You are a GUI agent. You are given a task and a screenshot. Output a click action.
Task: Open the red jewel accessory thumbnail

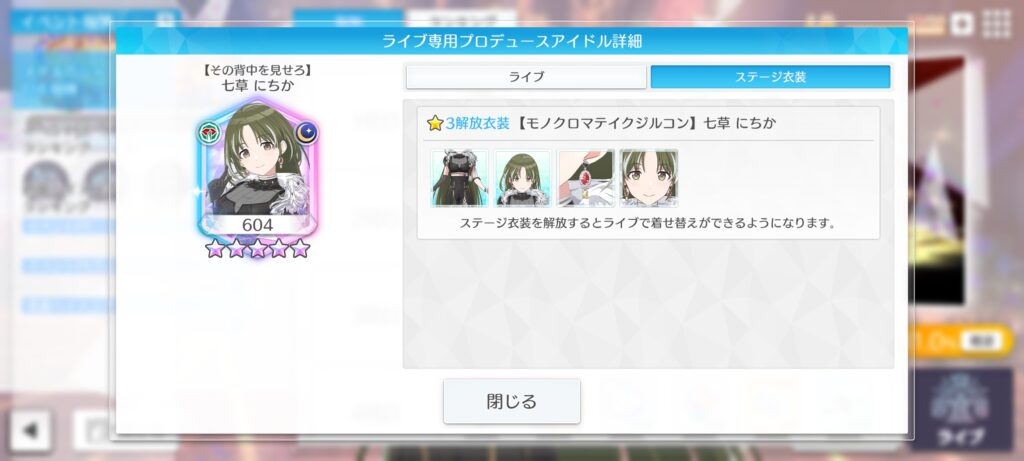(x=586, y=178)
